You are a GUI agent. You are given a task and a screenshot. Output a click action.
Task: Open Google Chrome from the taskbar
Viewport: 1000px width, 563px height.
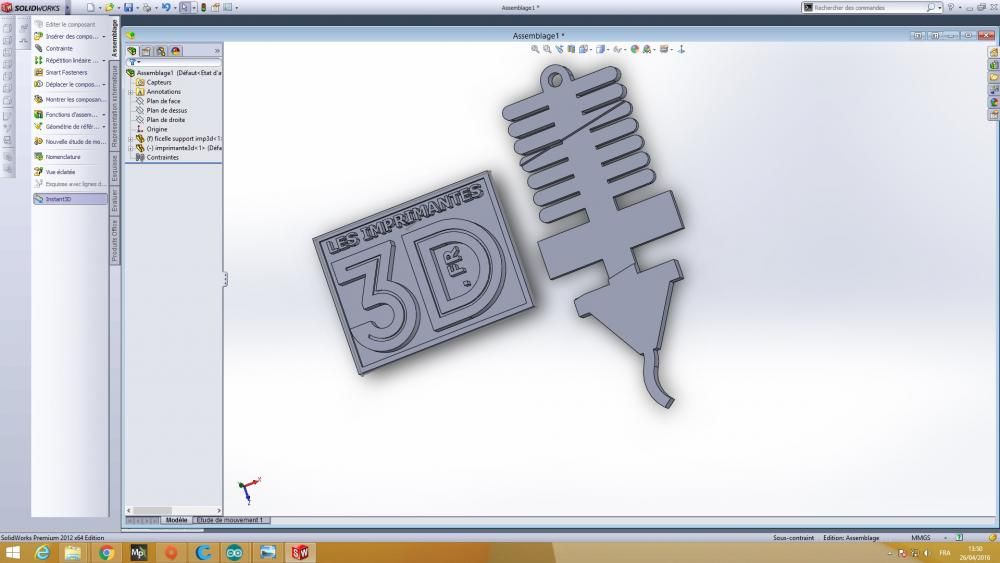[x=107, y=552]
